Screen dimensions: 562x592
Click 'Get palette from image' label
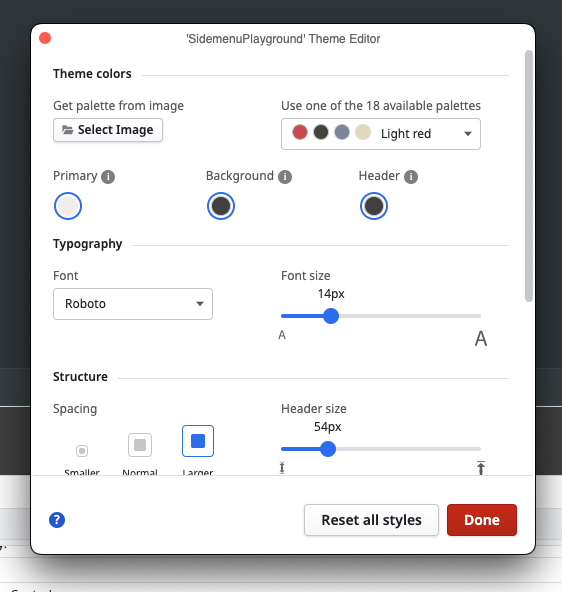point(119,106)
